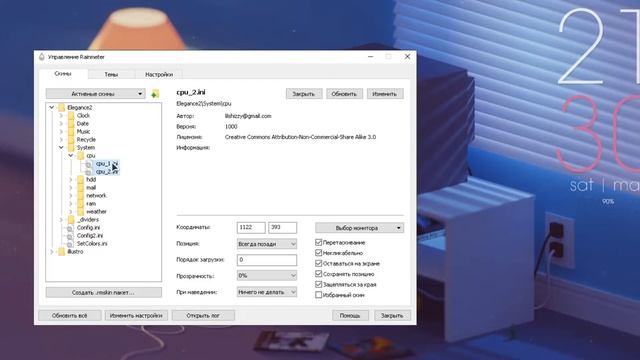Click the Помощь button

(350, 316)
